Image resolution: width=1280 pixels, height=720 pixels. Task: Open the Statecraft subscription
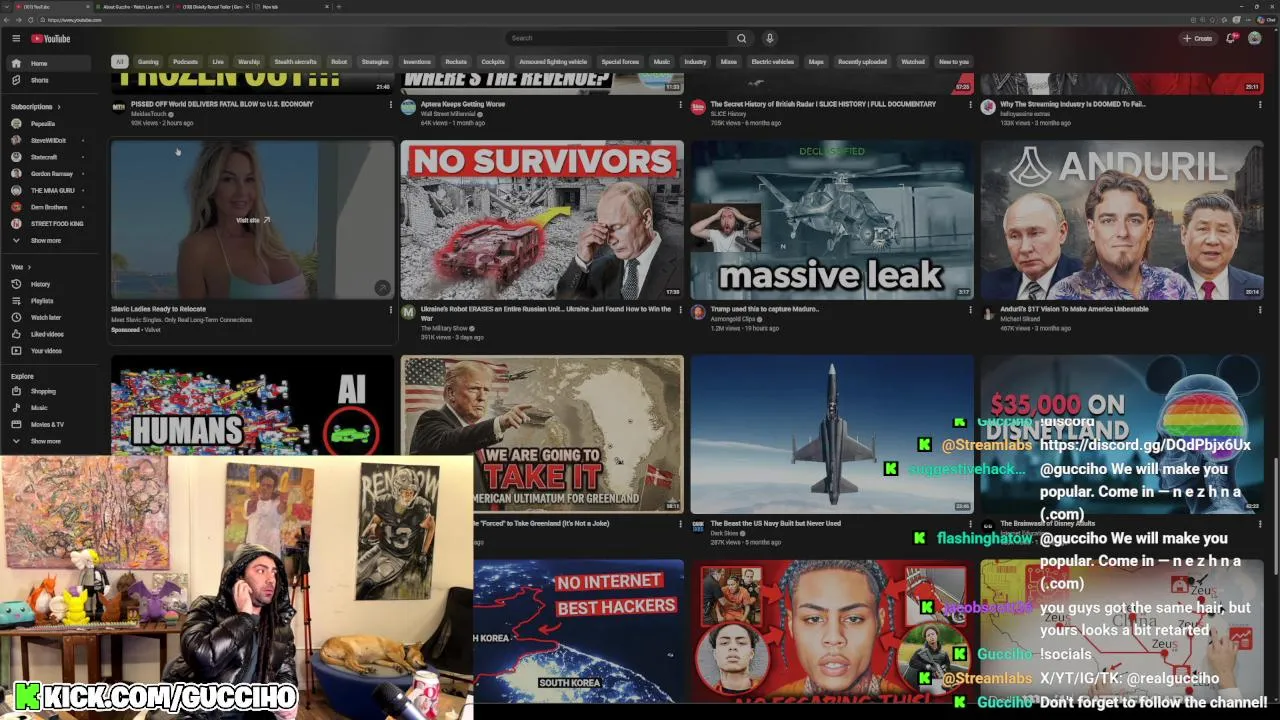coord(50,157)
